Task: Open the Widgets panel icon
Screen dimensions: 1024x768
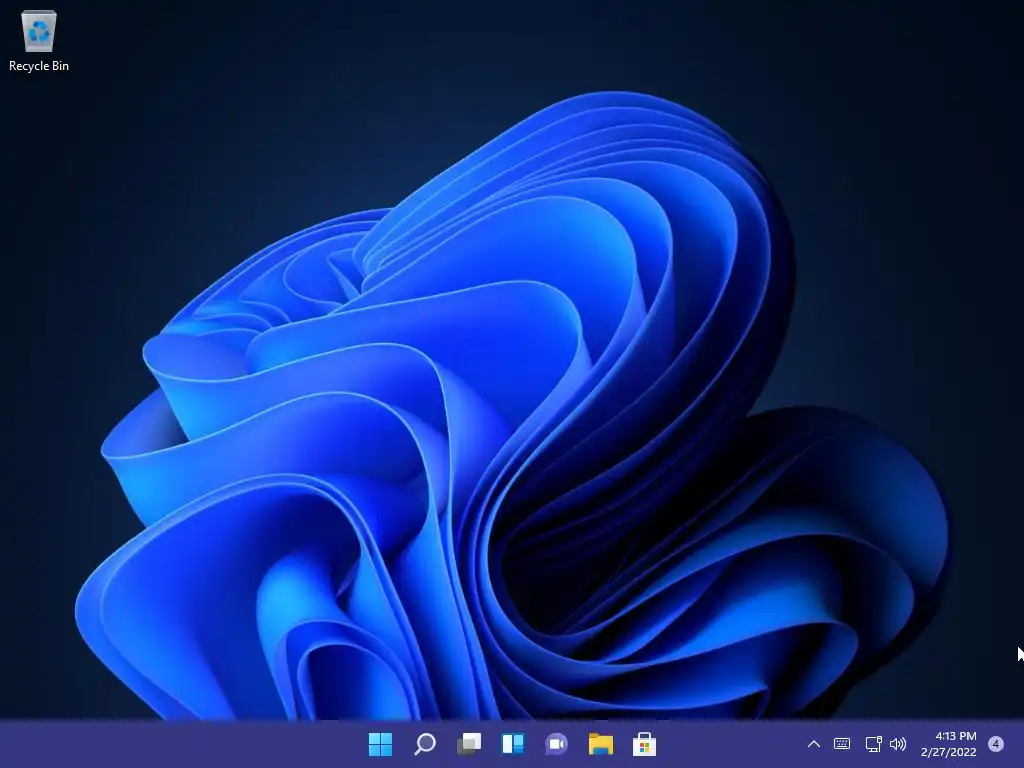Action: point(513,744)
